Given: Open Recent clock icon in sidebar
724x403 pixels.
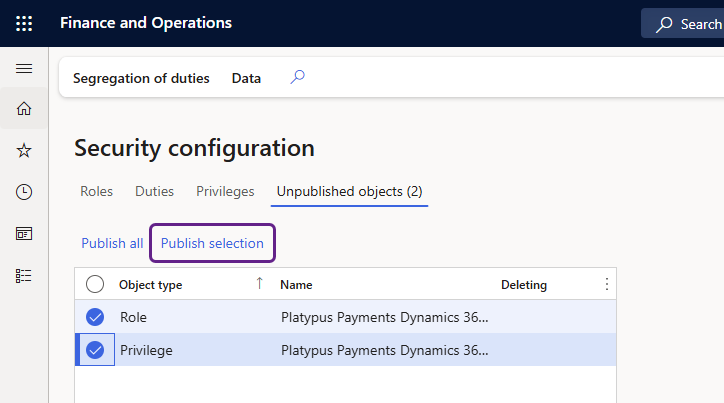Looking at the screenshot, I should point(24,192).
